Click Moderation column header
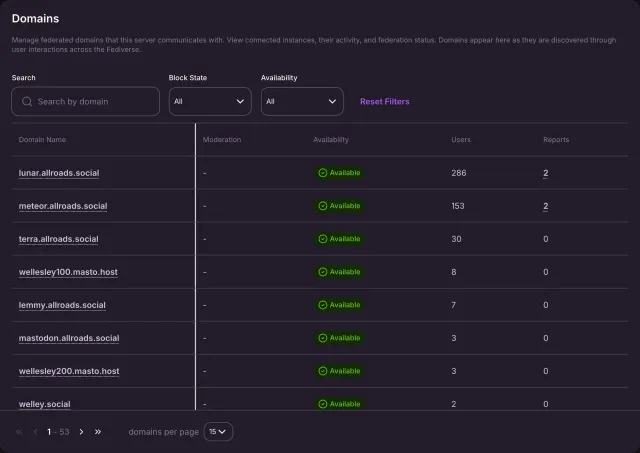This screenshot has height=453, width=640. [x=222, y=140]
